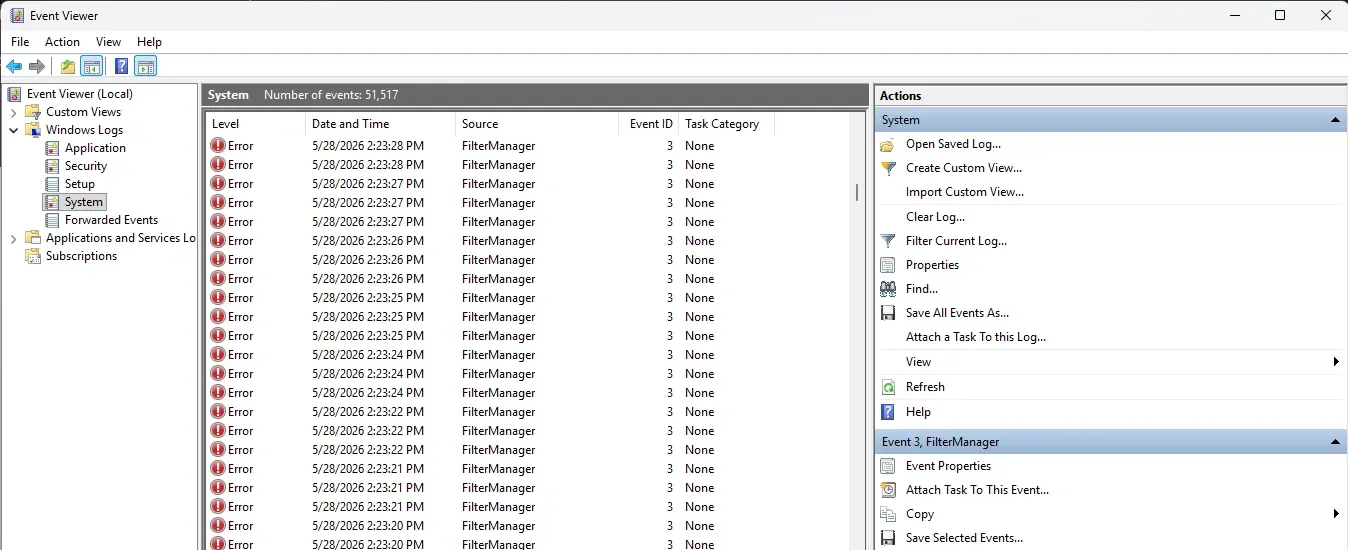Select Clear Log action
1348x550 pixels.
click(935, 217)
